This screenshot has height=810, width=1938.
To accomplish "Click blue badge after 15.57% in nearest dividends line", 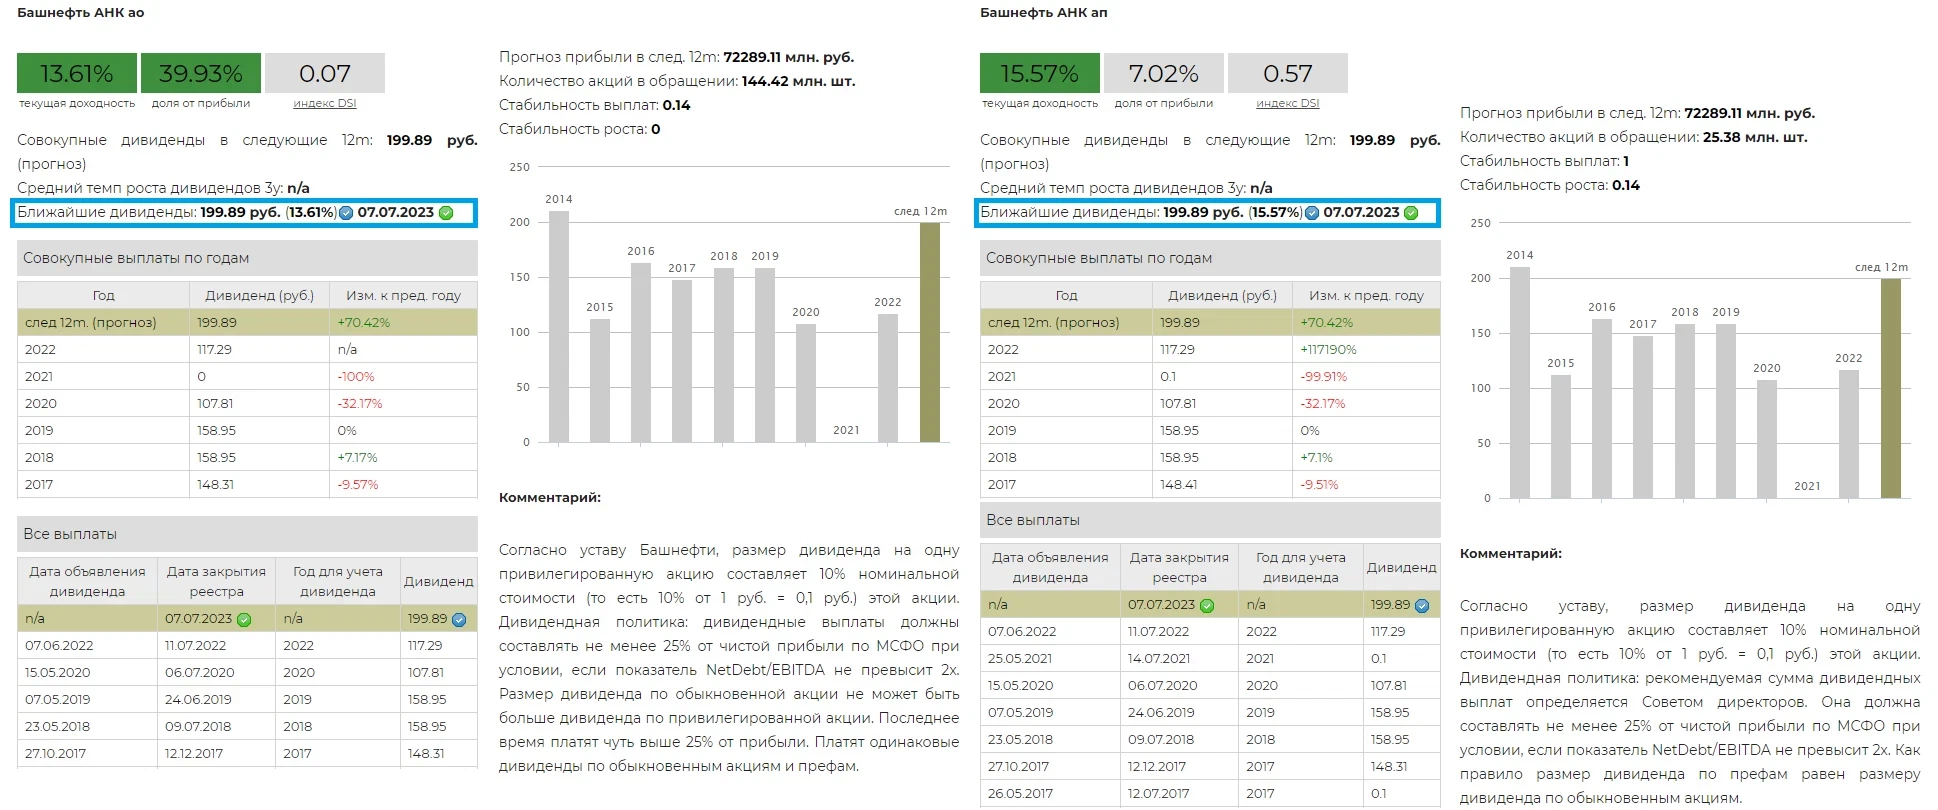I will click(1312, 213).
